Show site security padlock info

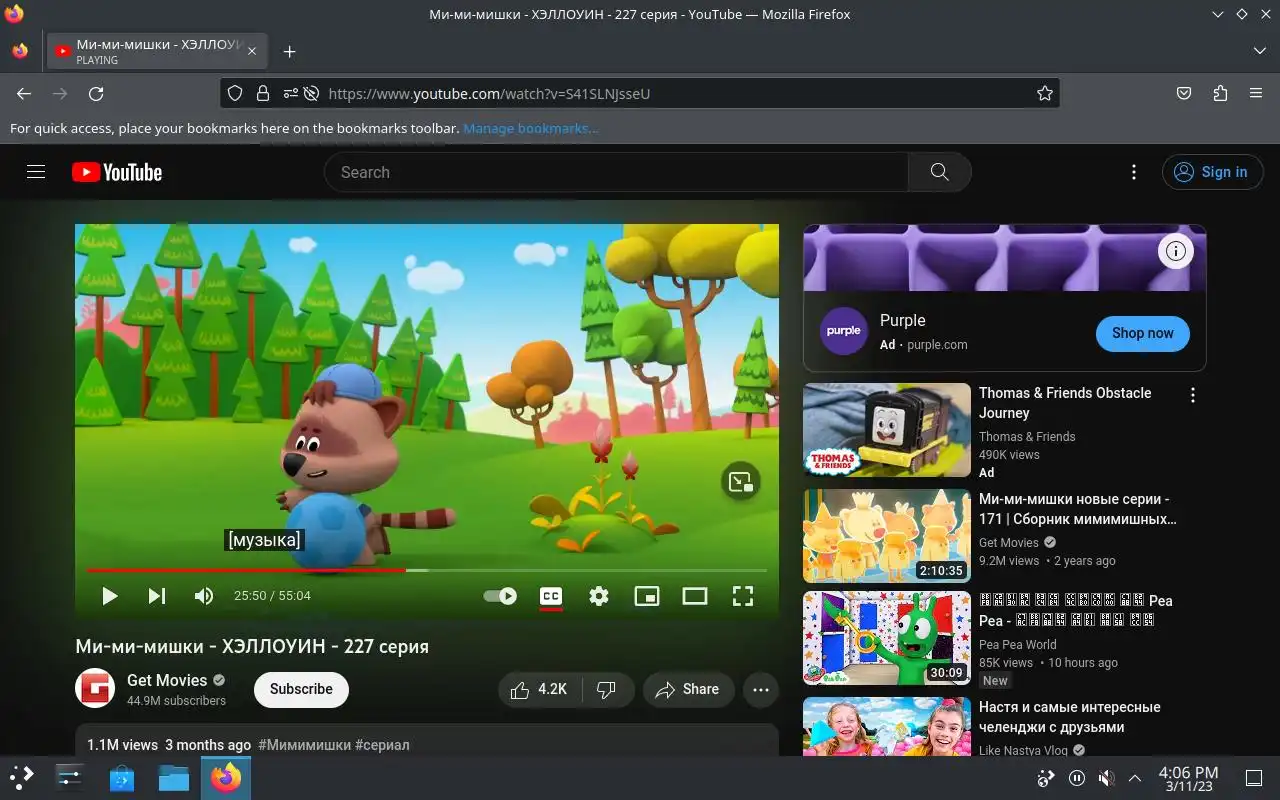[263, 93]
